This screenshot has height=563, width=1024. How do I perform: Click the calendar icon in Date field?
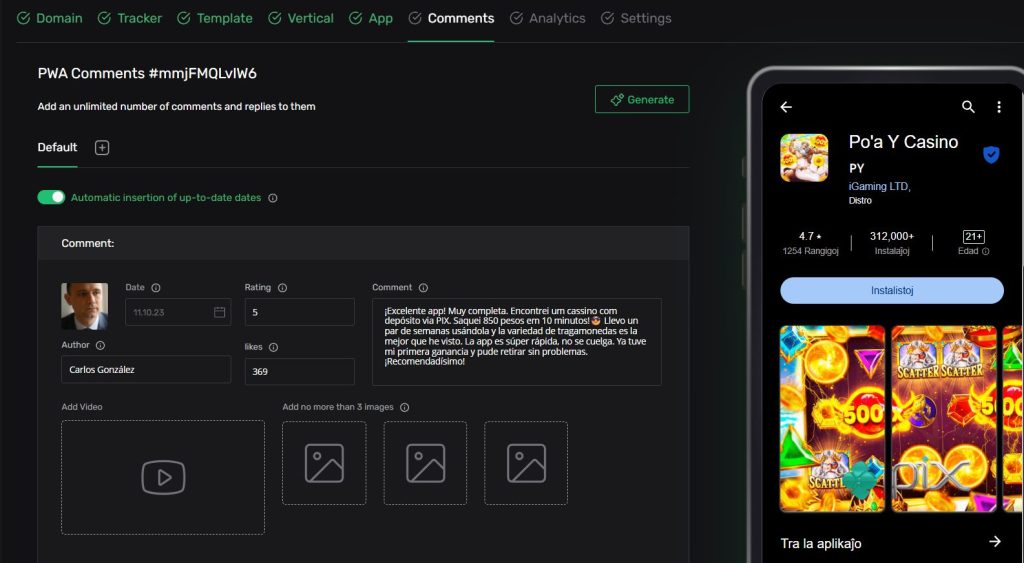coord(219,312)
